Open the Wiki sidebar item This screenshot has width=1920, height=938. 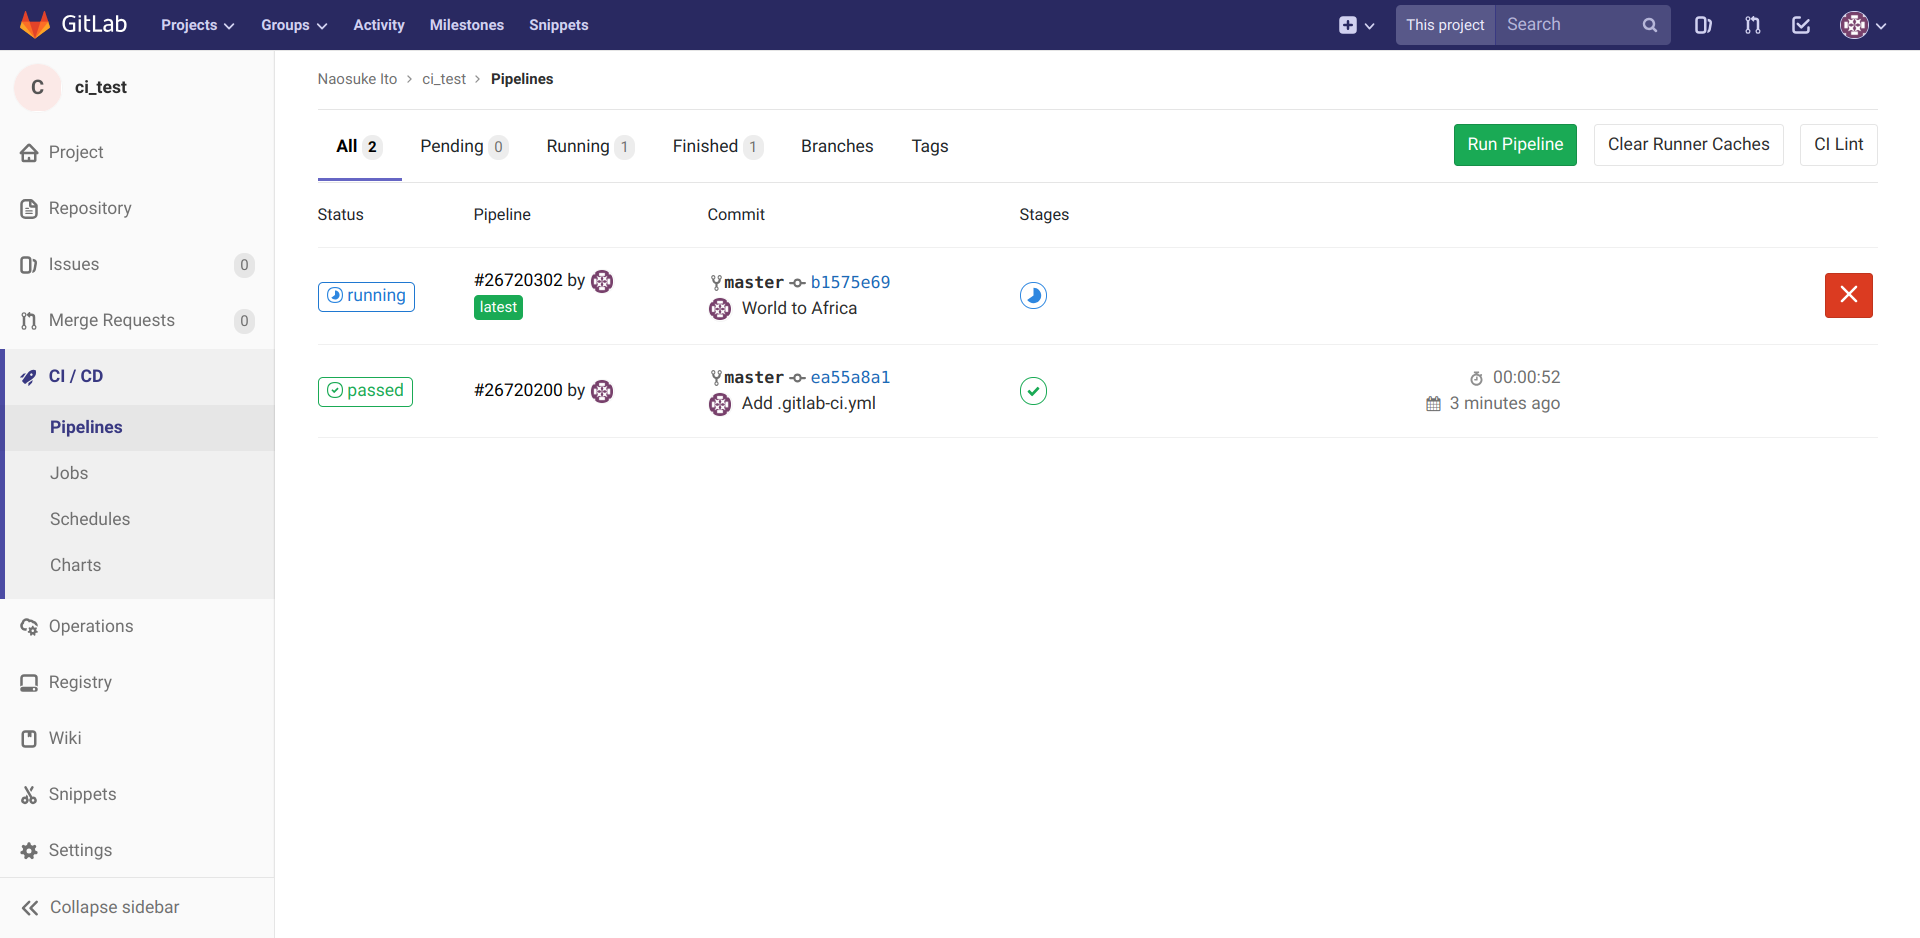pyautogui.click(x=137, y=738)
